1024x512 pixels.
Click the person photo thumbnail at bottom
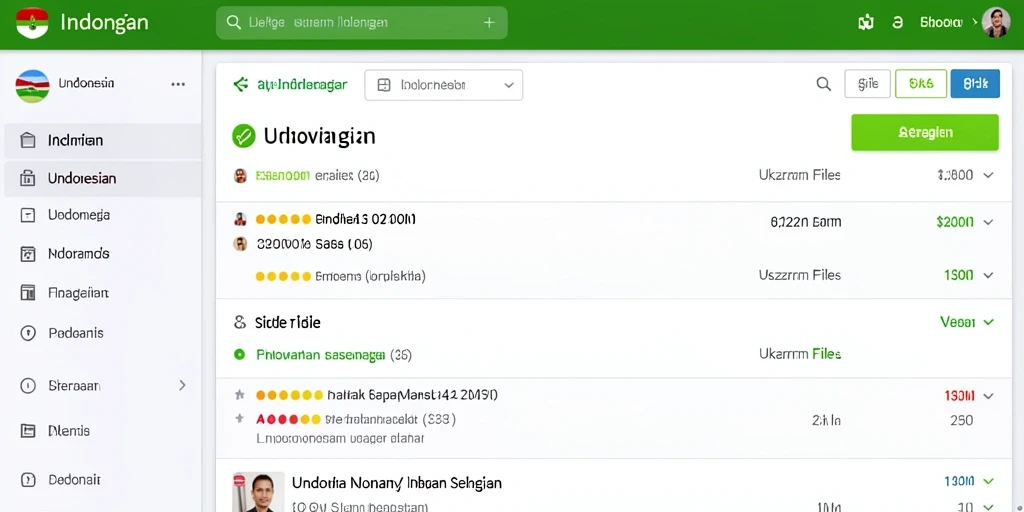(259, 492)
